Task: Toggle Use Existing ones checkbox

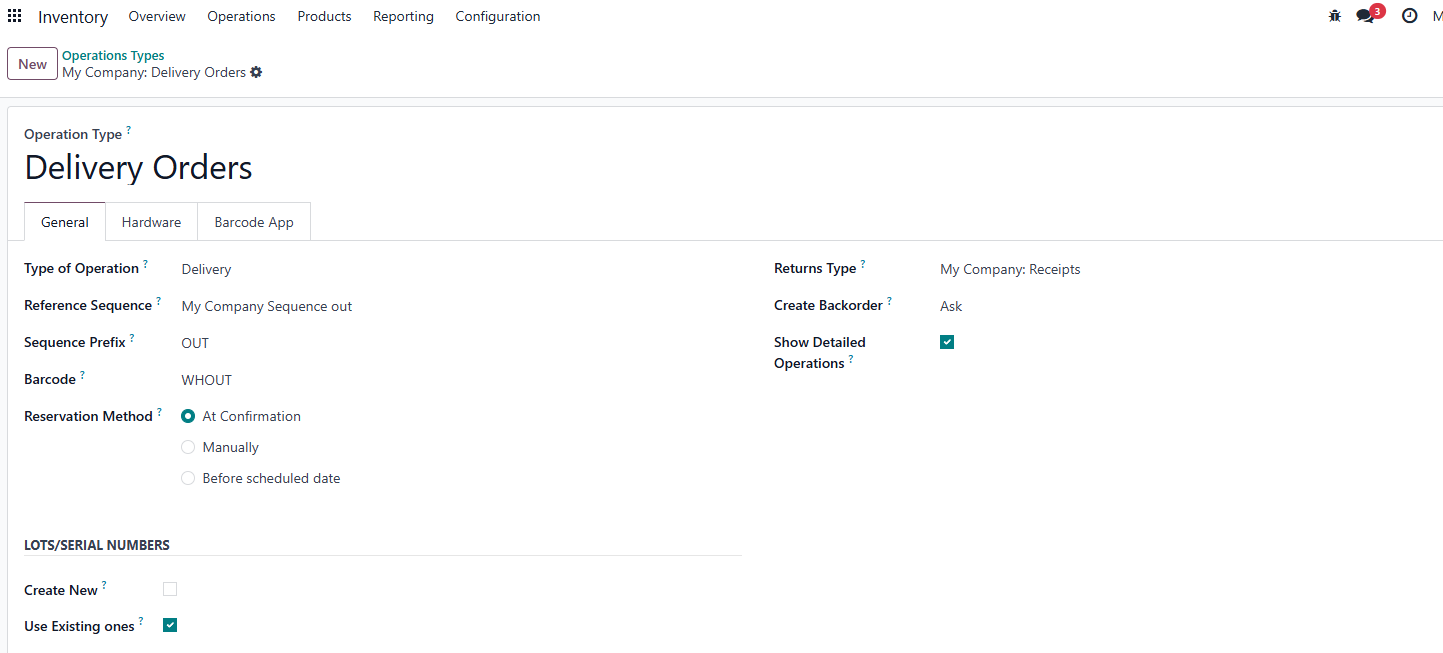Action: (170, 625)
